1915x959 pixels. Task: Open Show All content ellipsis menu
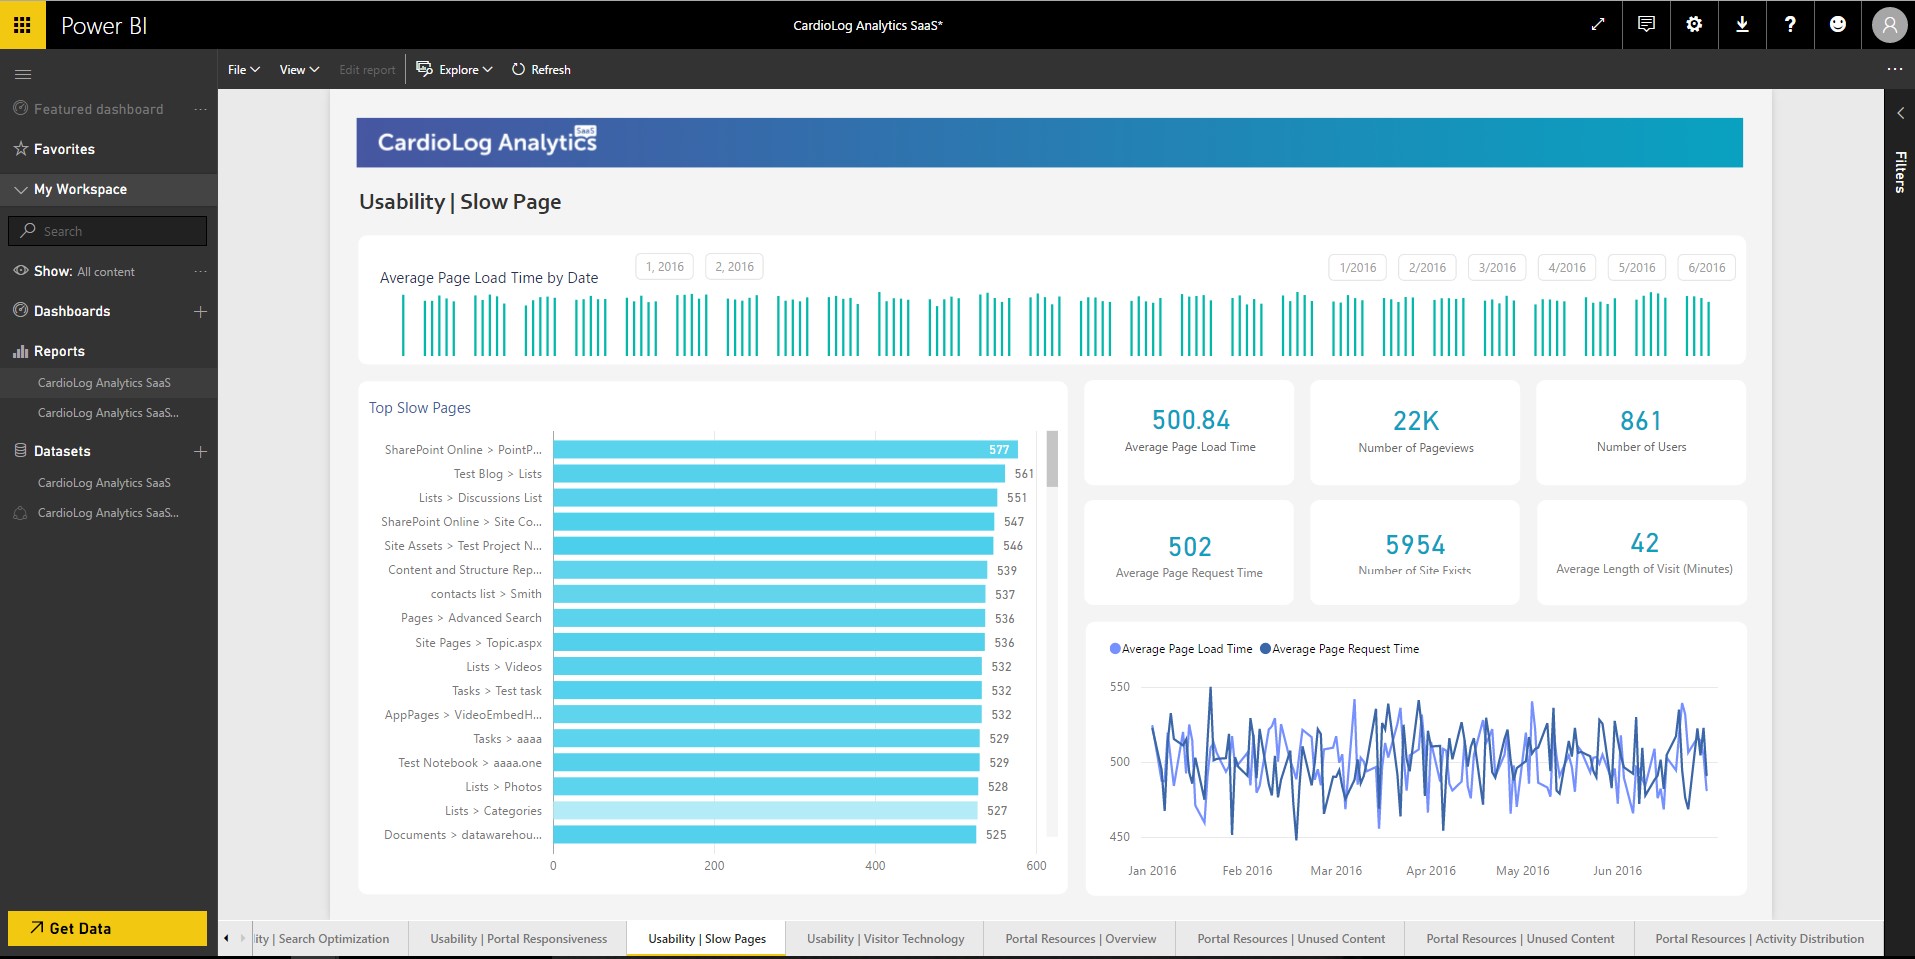coord(200,271)
